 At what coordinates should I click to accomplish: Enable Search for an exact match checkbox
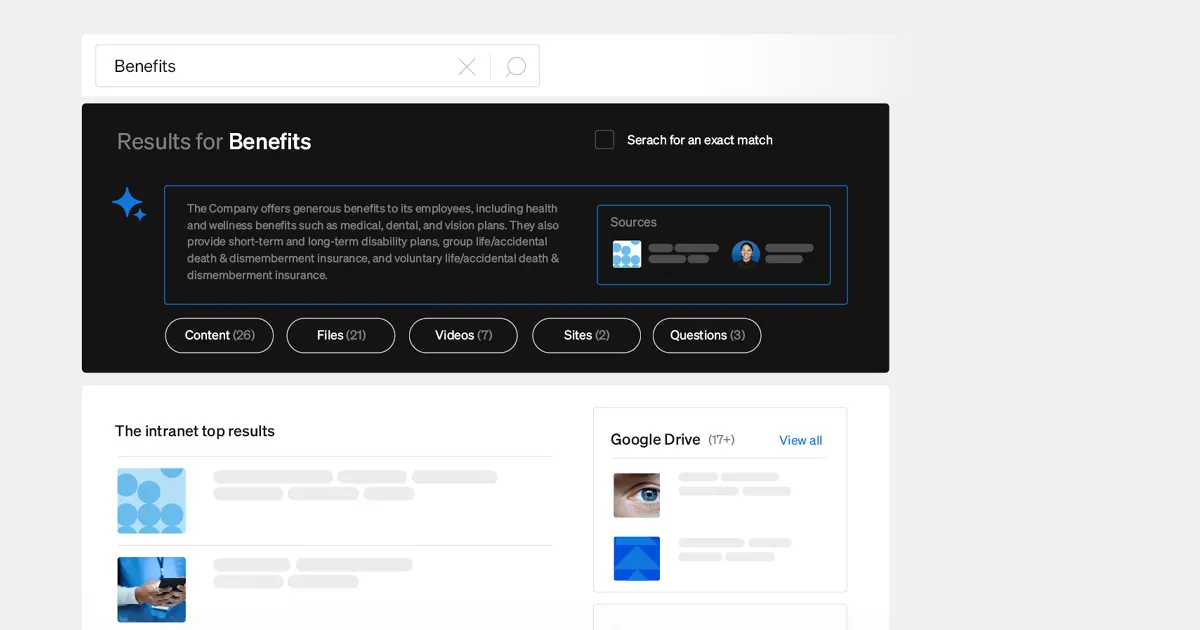tap(604, 140)
